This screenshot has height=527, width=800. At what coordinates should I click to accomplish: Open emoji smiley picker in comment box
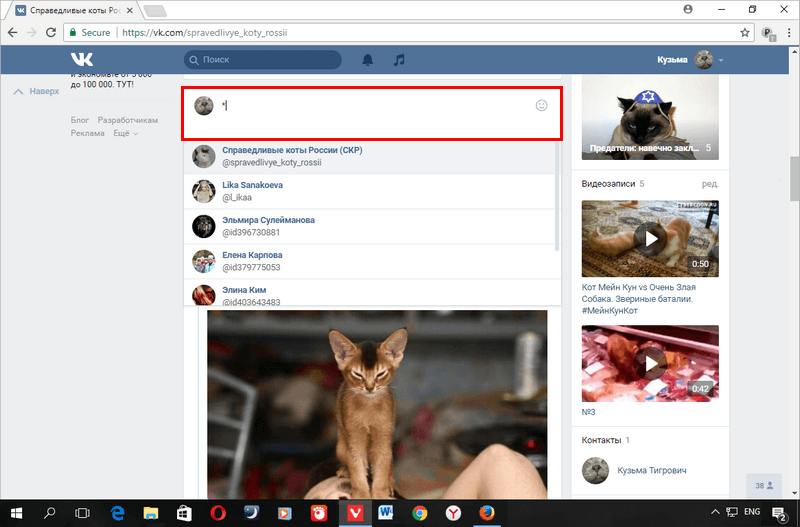pos(541,106)
